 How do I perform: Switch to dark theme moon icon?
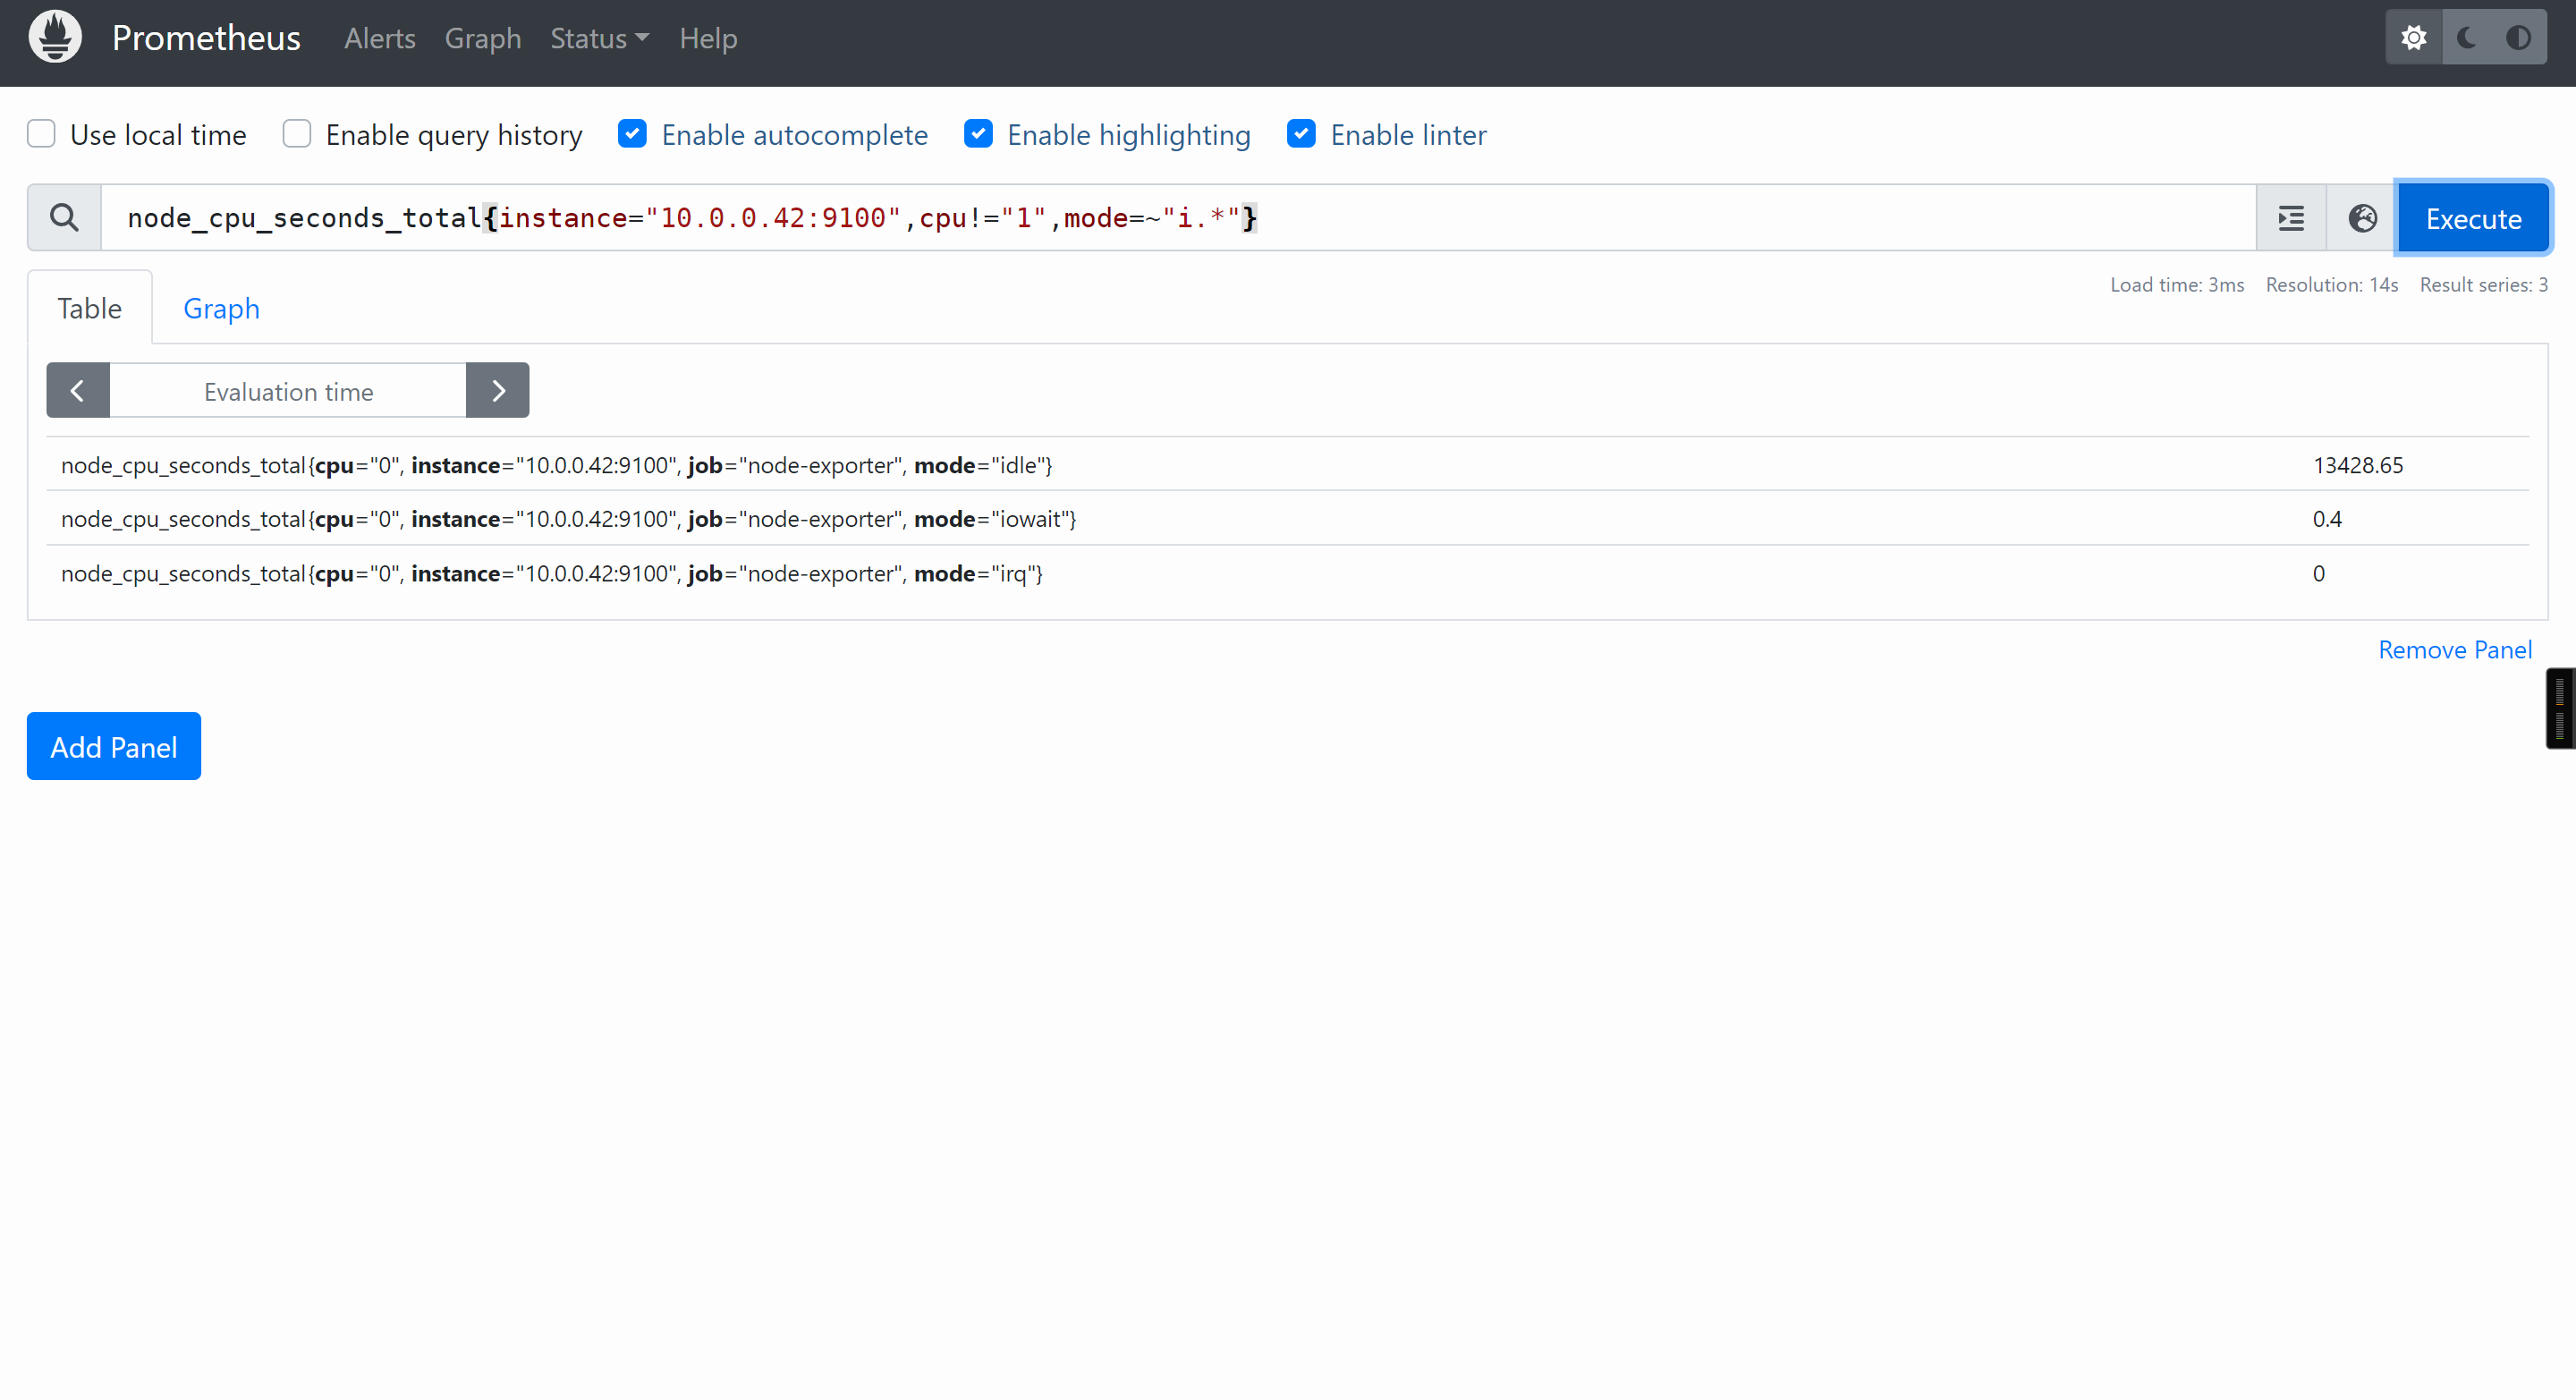point(2466,38)
